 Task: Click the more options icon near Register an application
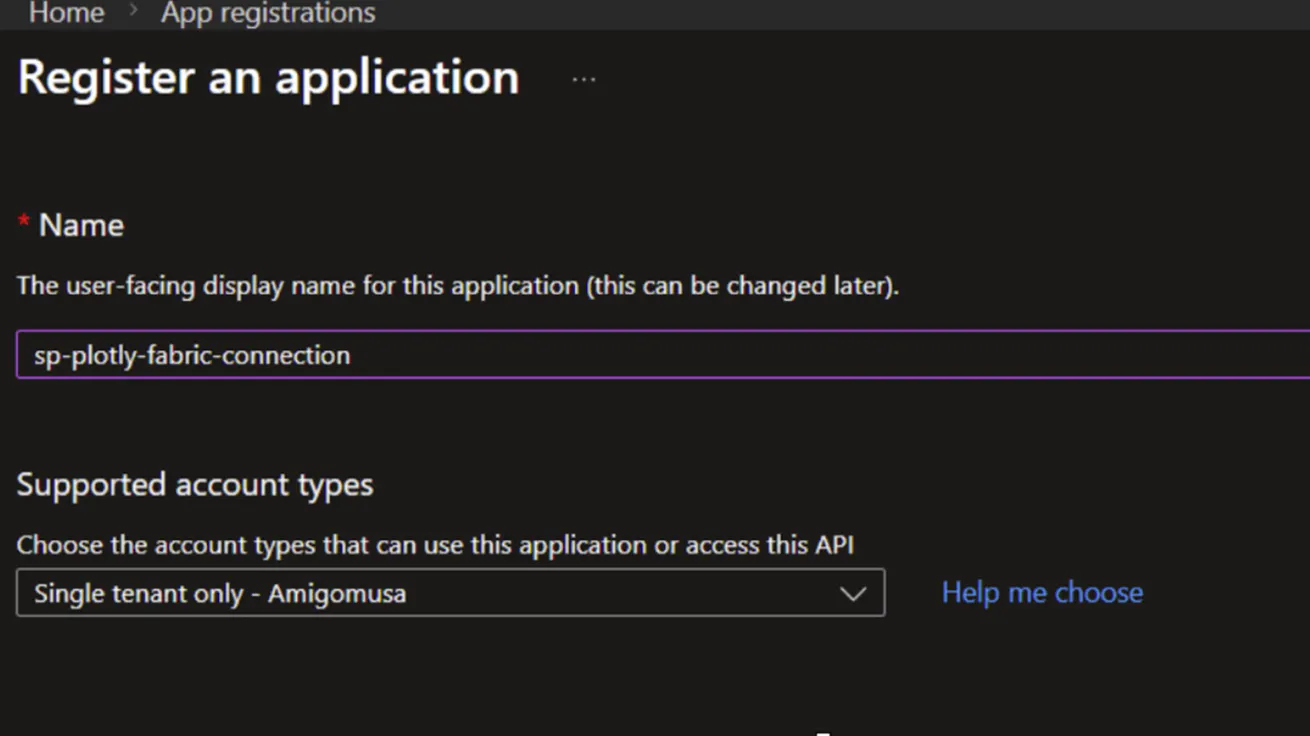click(583, 78)
